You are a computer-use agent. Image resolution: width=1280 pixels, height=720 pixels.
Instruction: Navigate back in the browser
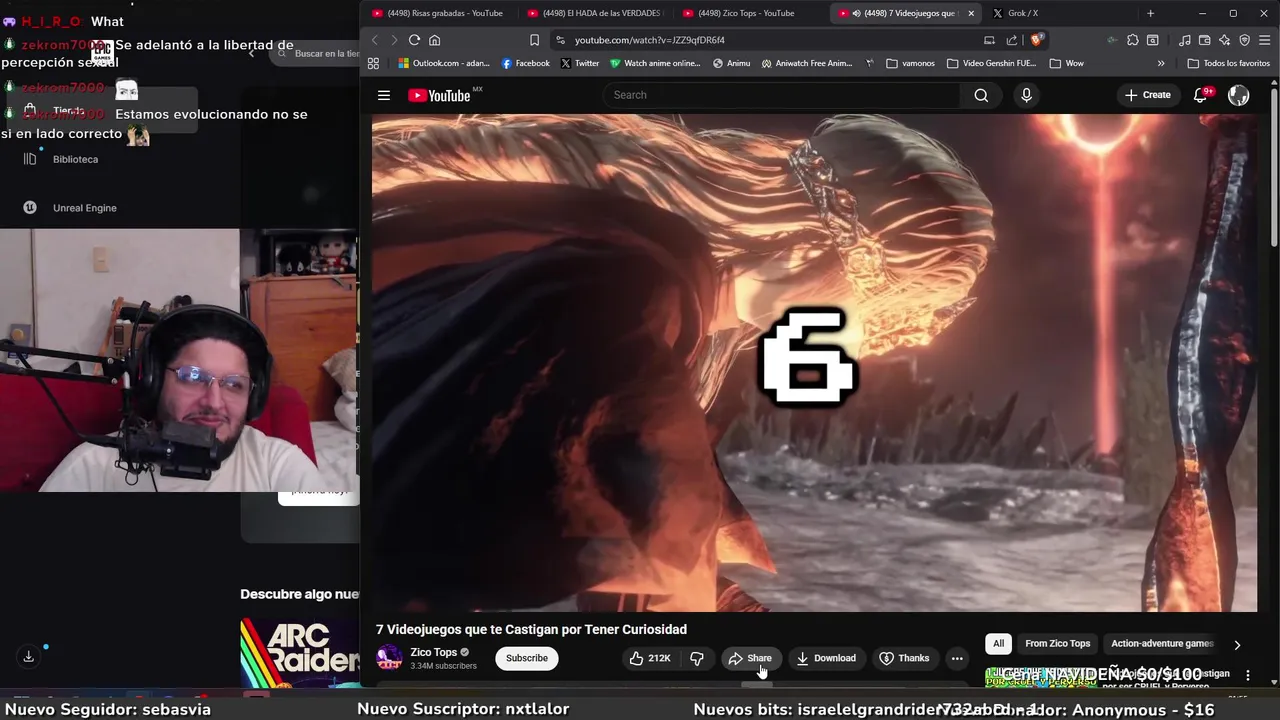pyautogui.click(x=375, y=40)
